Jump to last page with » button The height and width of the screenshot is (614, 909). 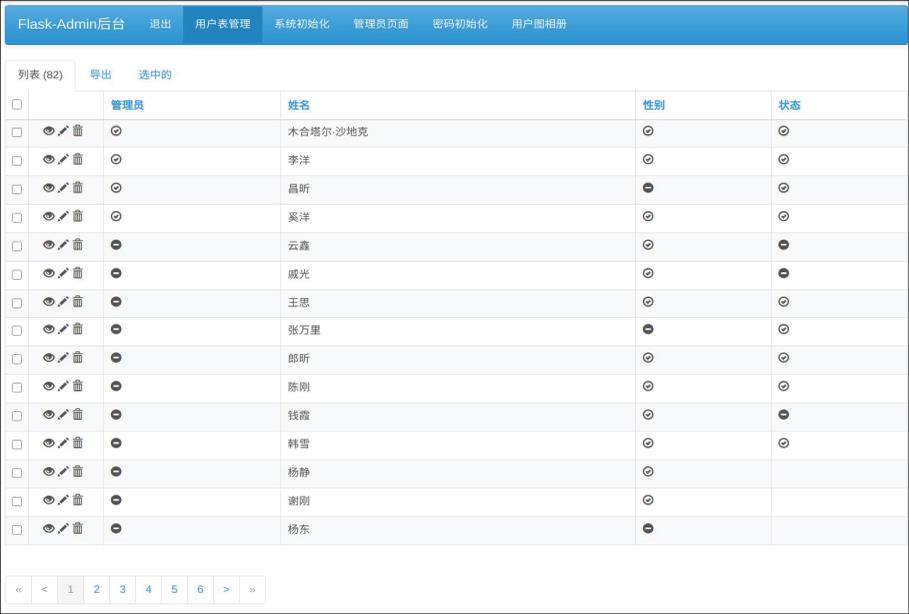point(252,589)
